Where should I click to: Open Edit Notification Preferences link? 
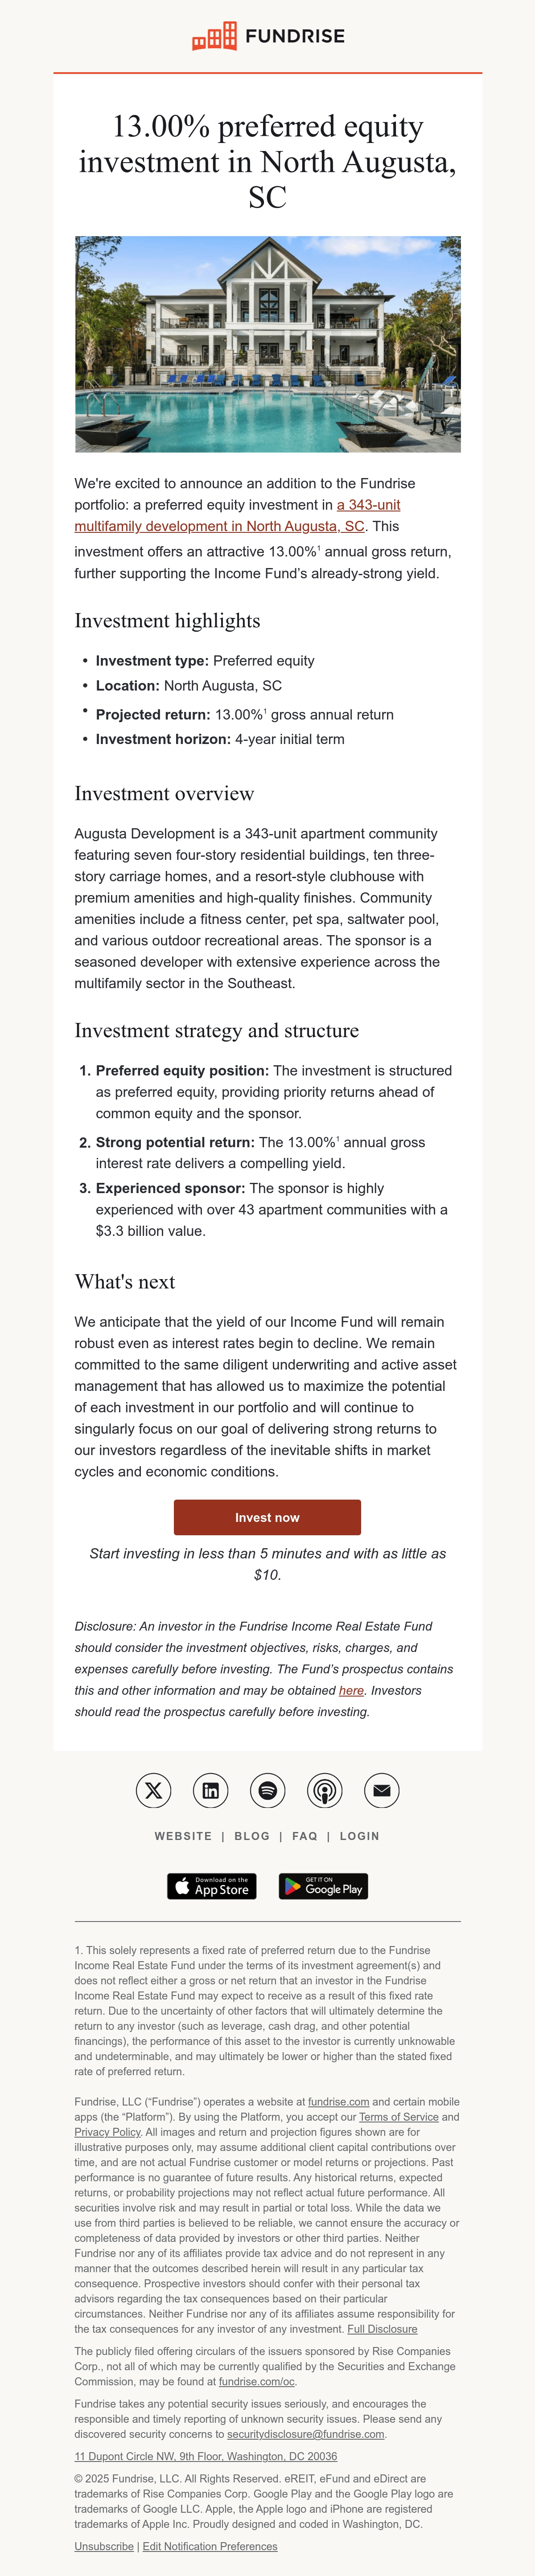210,2546
